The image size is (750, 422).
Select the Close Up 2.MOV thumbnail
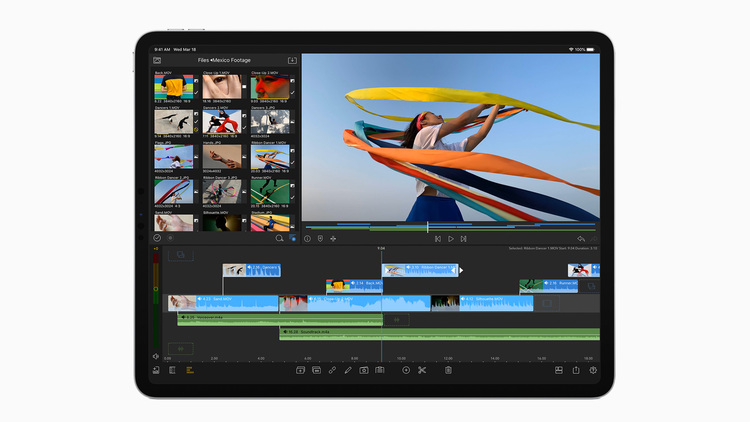pos(270,87)
